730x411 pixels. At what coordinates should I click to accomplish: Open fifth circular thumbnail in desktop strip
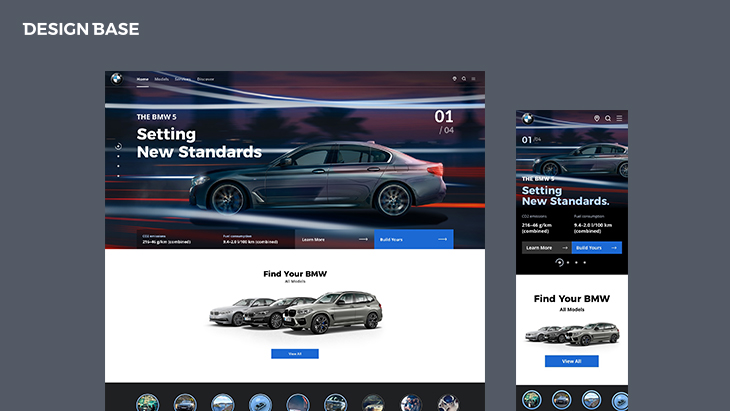(298, 403)
